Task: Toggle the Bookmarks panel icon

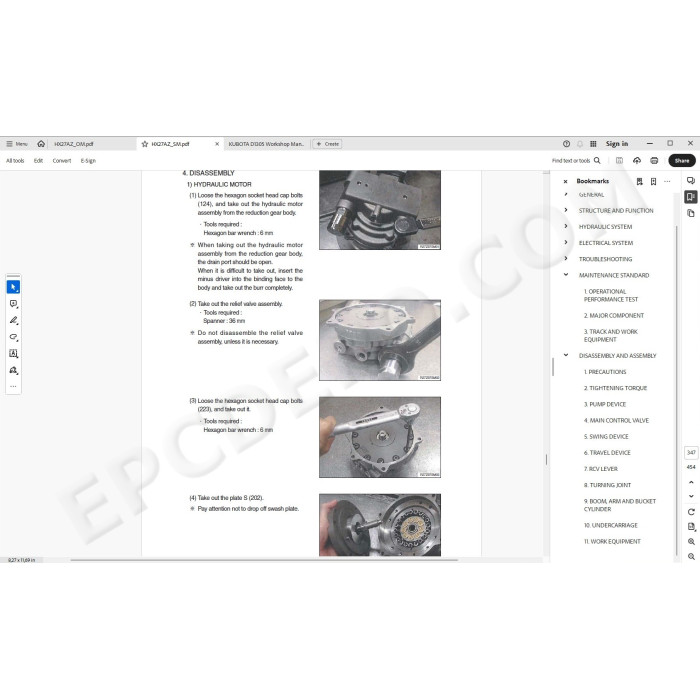Action: [x=691, y=197]
